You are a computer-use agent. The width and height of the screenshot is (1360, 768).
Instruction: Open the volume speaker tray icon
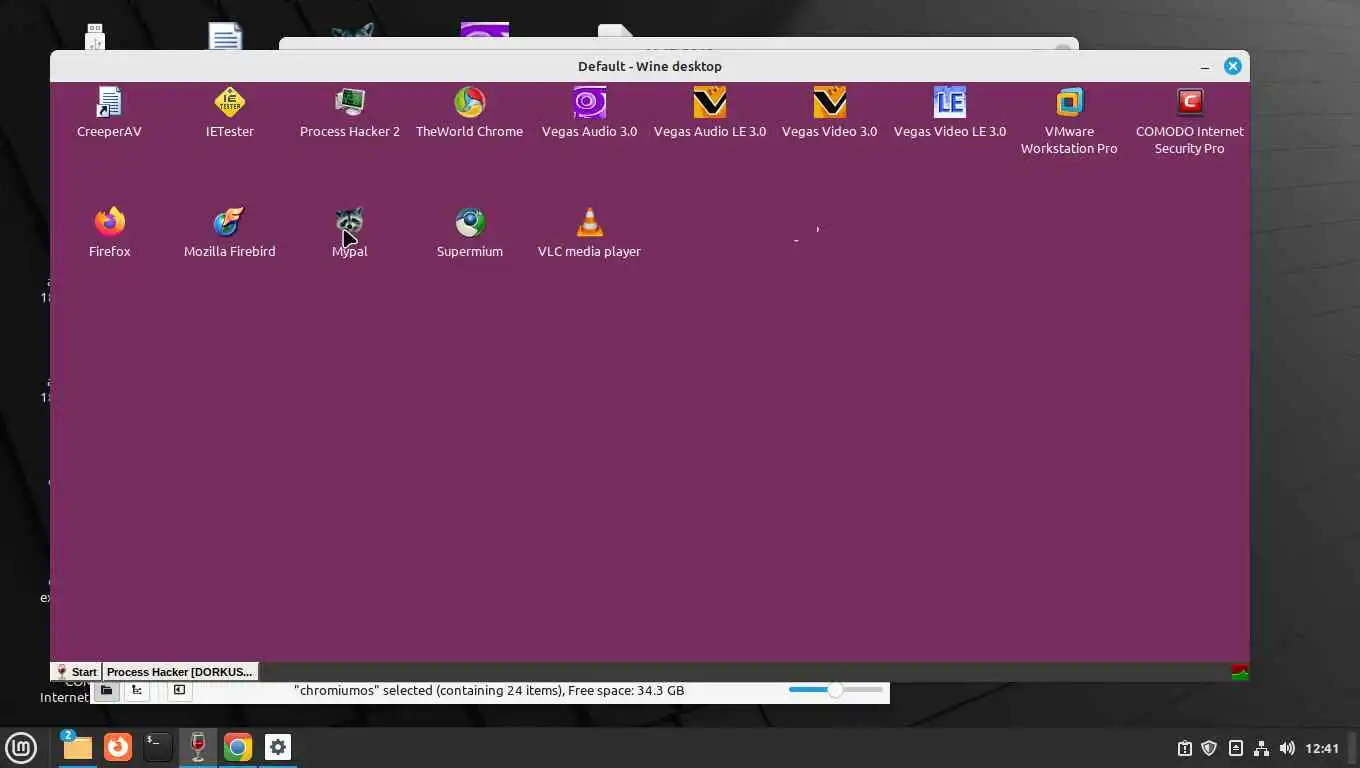[1287, 748]
